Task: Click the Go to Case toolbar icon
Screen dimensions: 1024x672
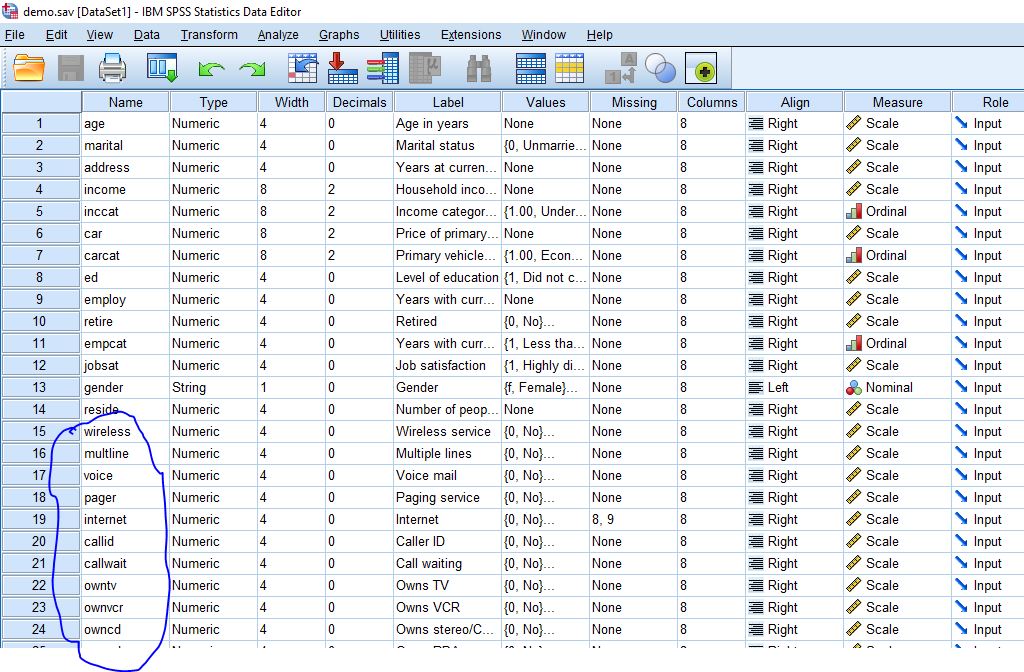Action: pyautogui.click(x=302, y=68)
